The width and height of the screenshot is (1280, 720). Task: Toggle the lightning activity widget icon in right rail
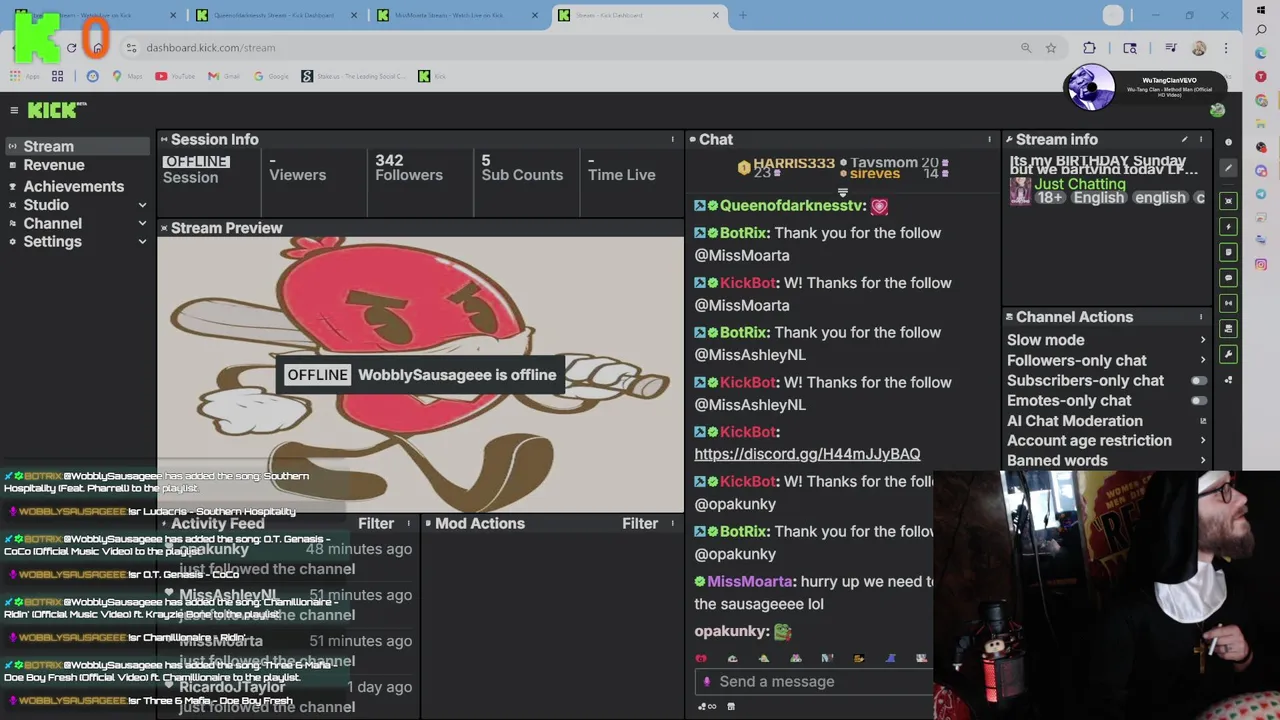click(x=1229, y=227)
